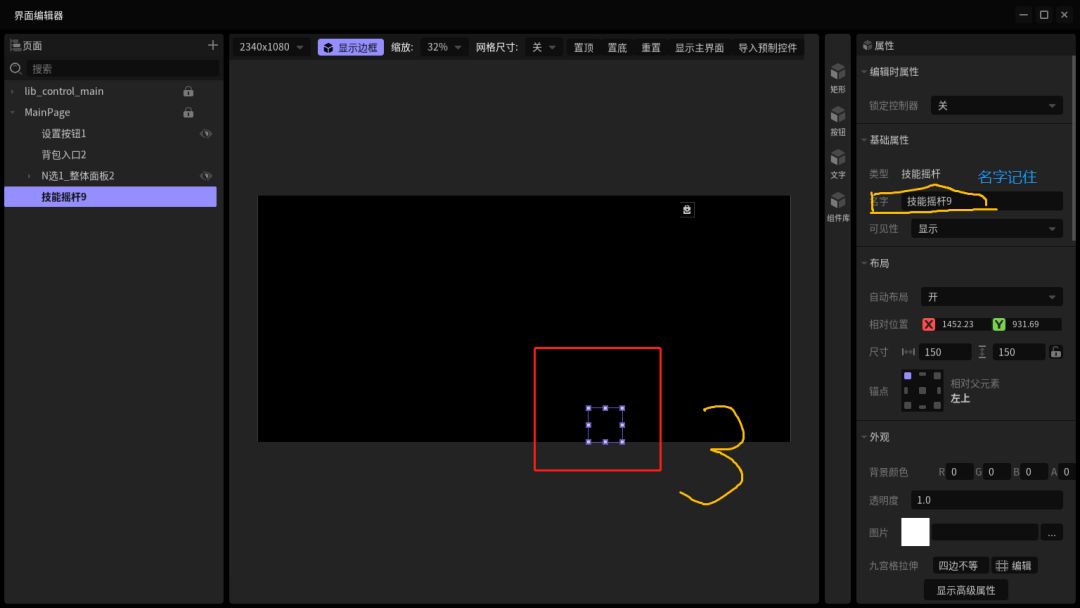Select 设置按钮1 in the page tree
Screen dimensions: 1080x608
[x=63, y=134]
